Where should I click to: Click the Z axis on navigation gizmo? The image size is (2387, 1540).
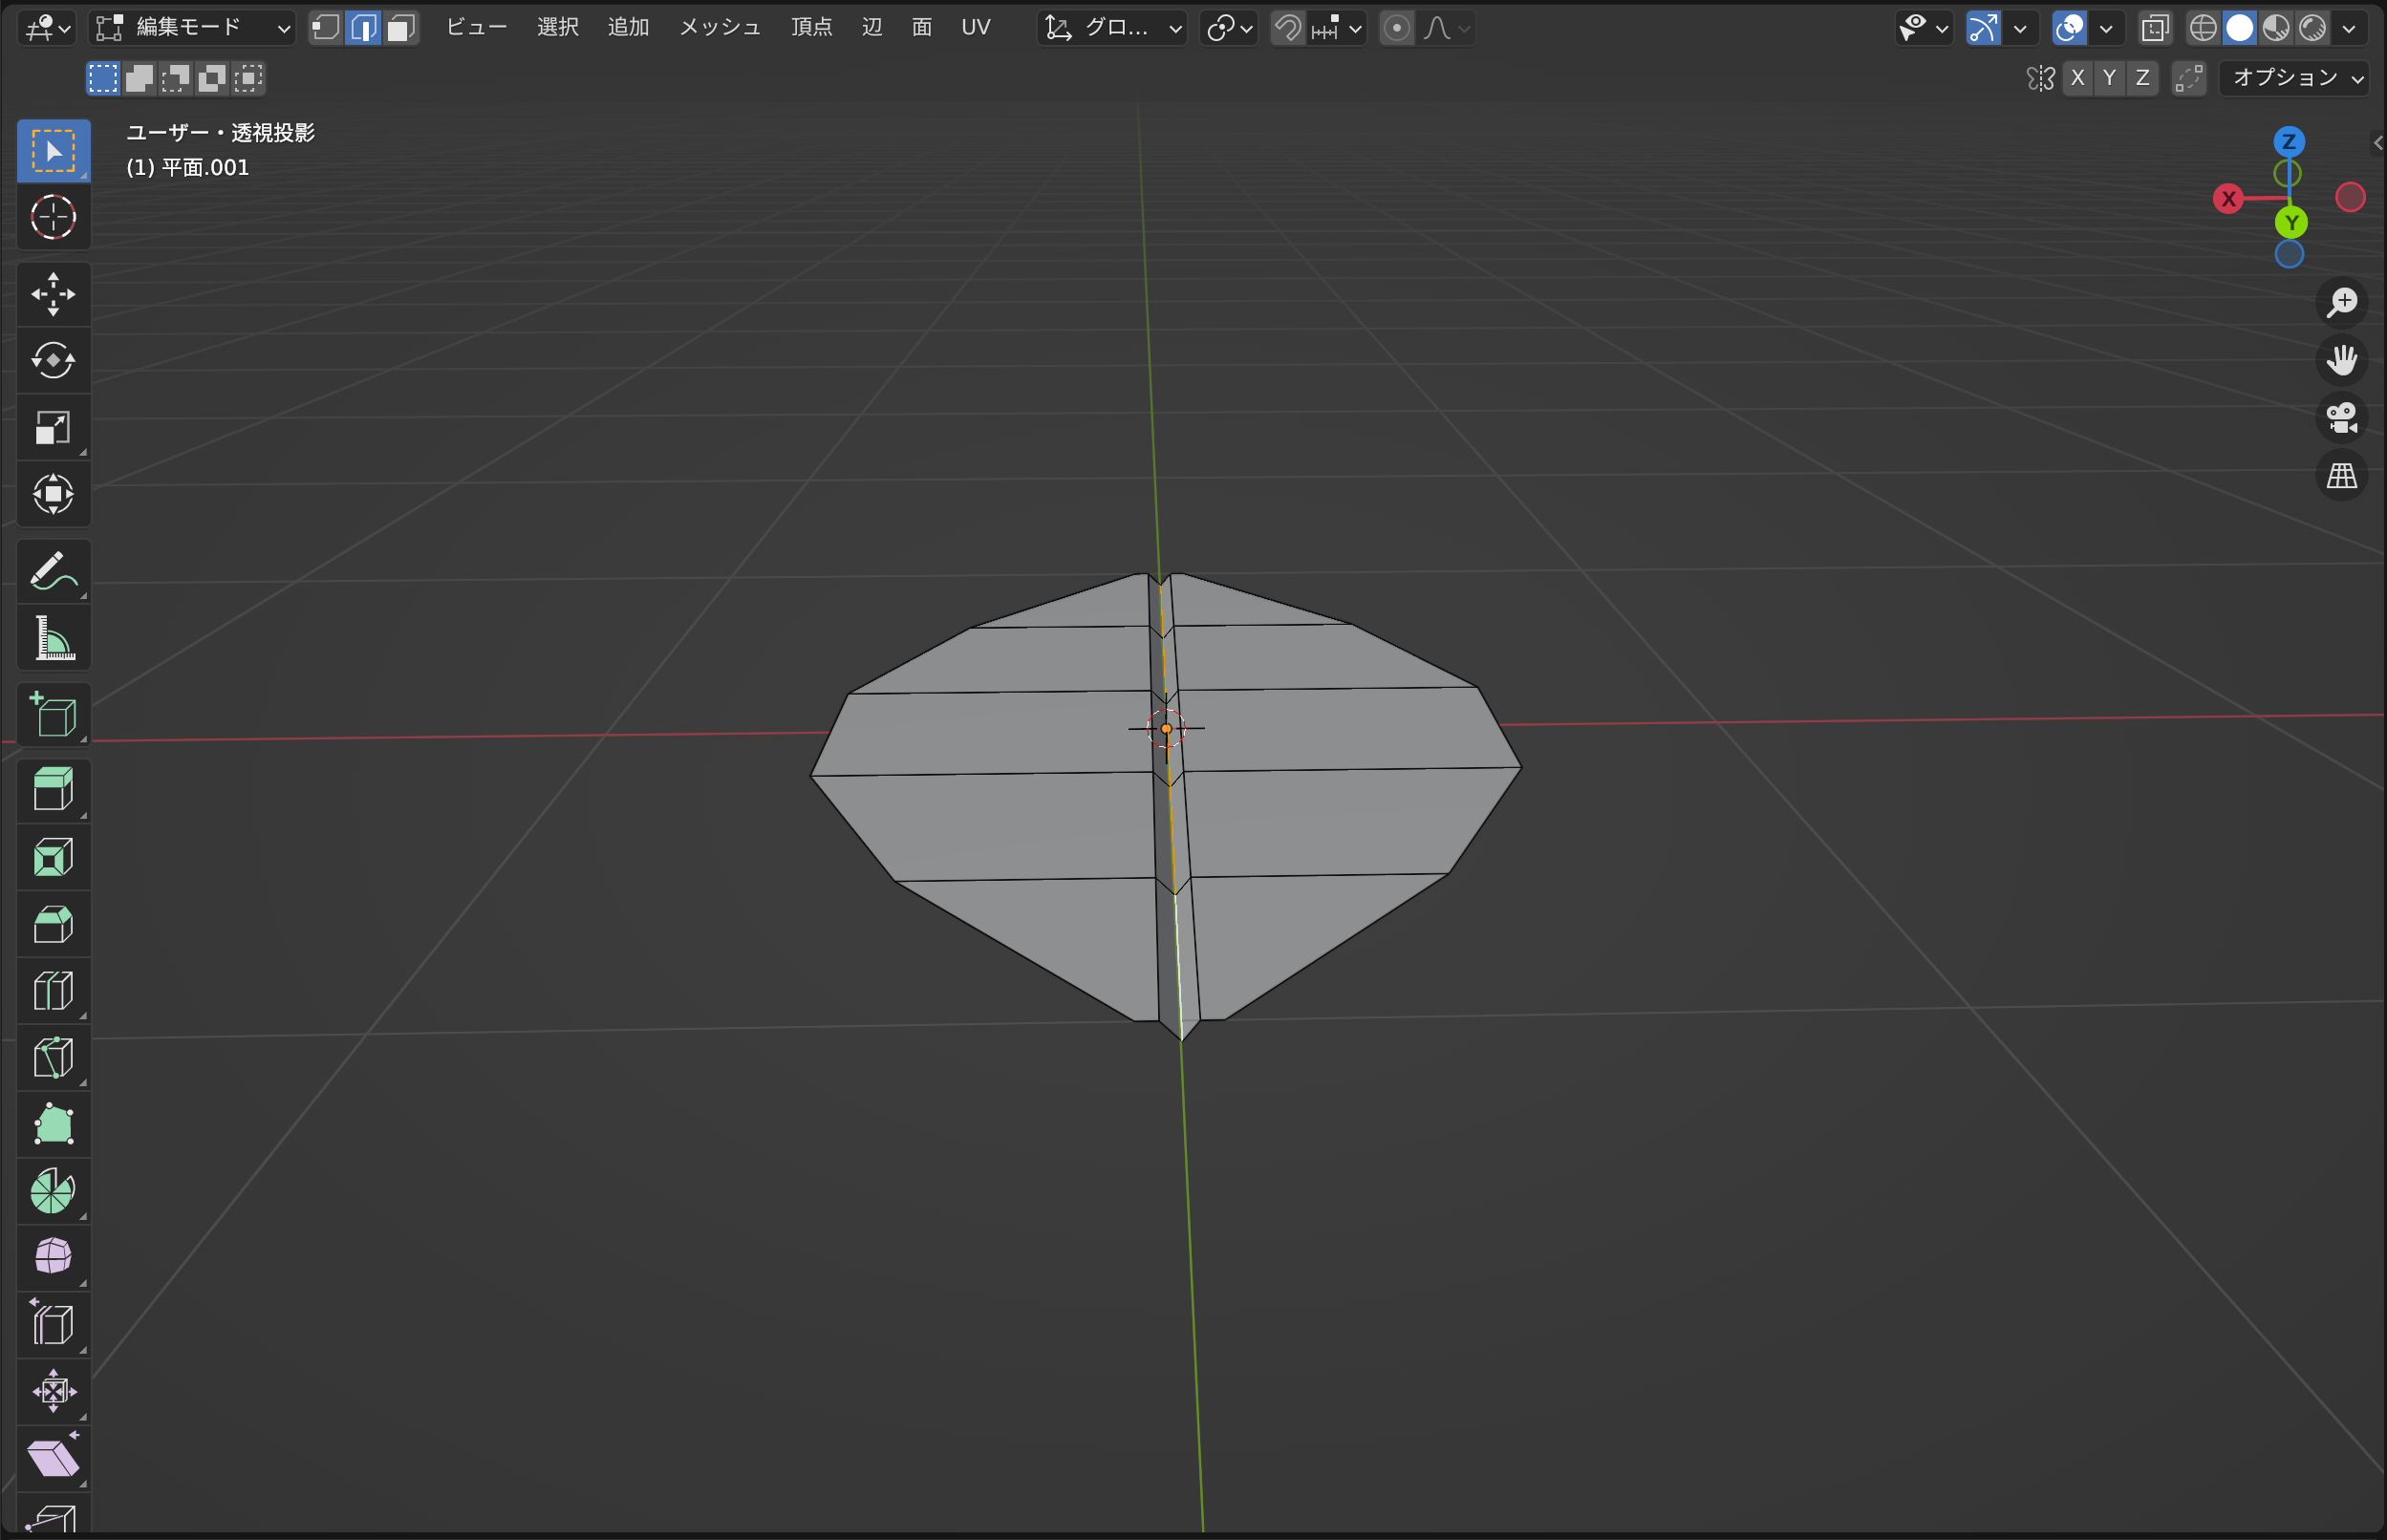coord(2289,142)
